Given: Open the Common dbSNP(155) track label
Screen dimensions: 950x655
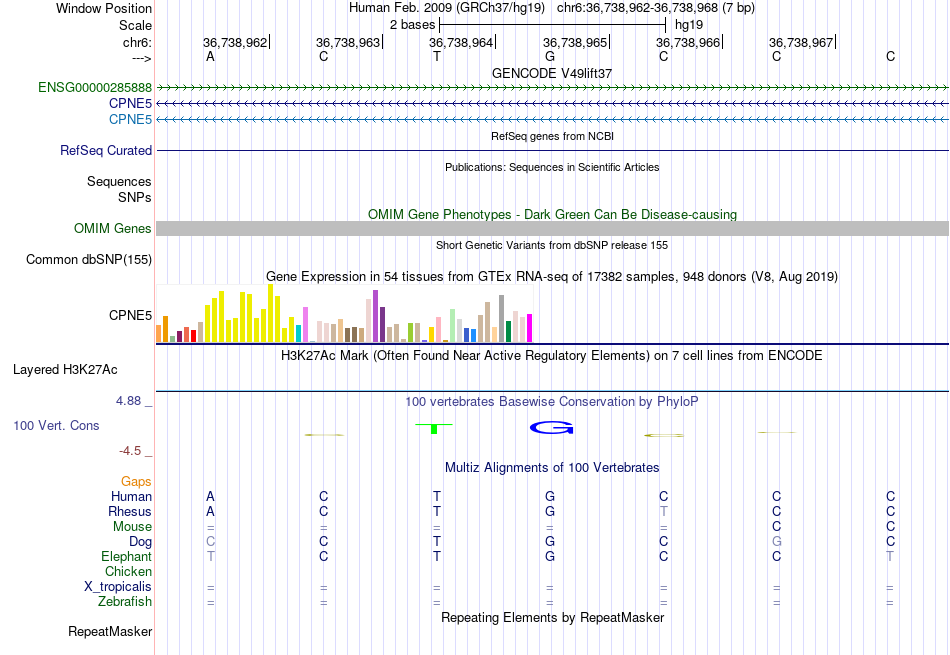Looking at the screenshot, I should click(89, 259).
